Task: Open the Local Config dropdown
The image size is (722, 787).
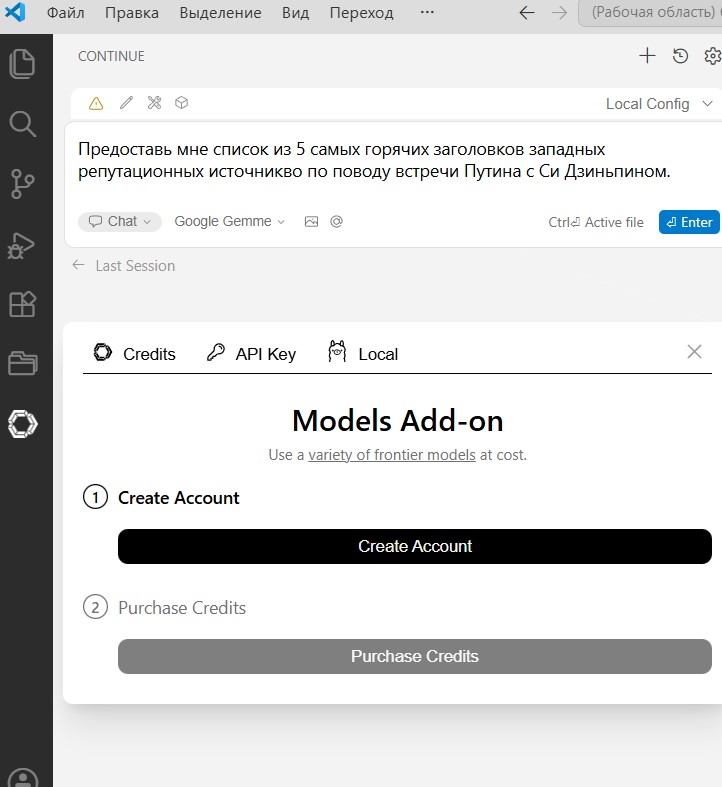Action: (659, 104)
